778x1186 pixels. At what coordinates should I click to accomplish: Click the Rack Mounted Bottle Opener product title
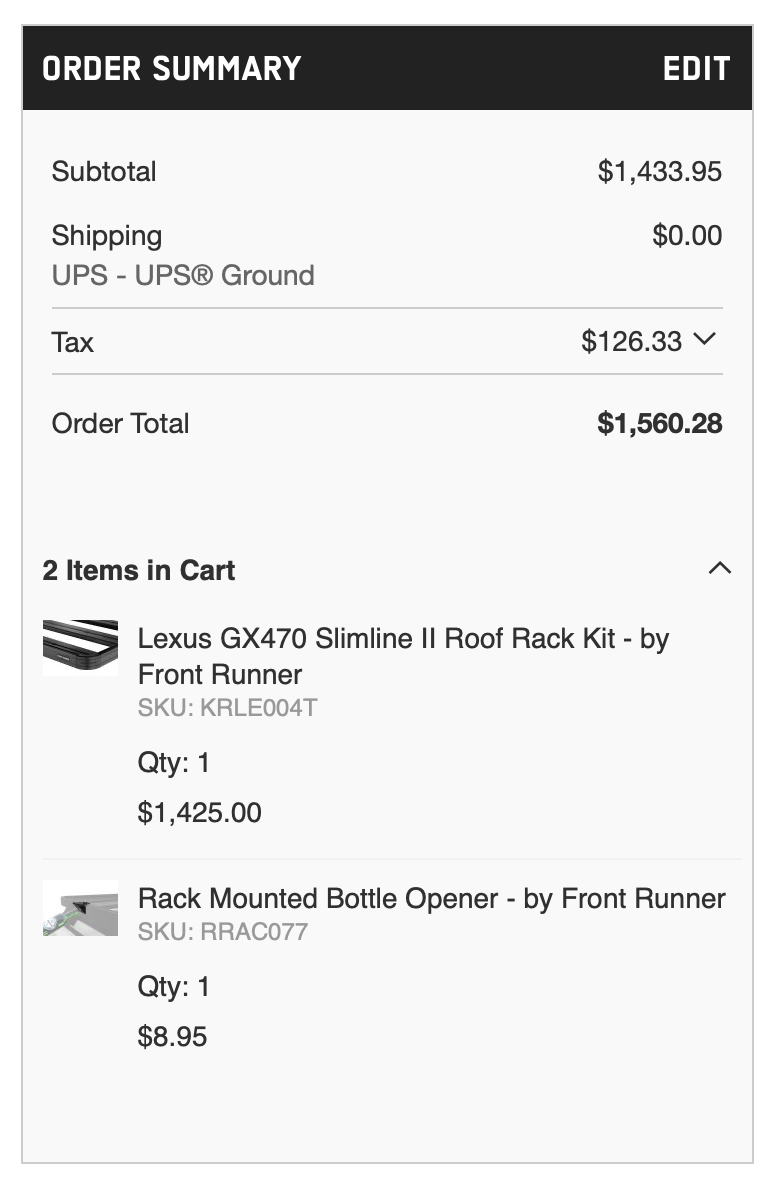[431, 899]
